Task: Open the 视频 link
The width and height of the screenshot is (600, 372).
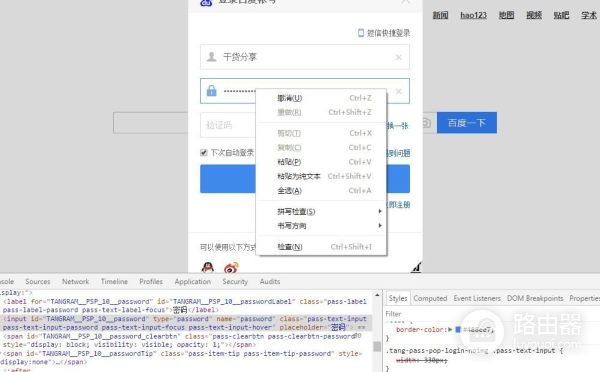Action: pos(534,15)
